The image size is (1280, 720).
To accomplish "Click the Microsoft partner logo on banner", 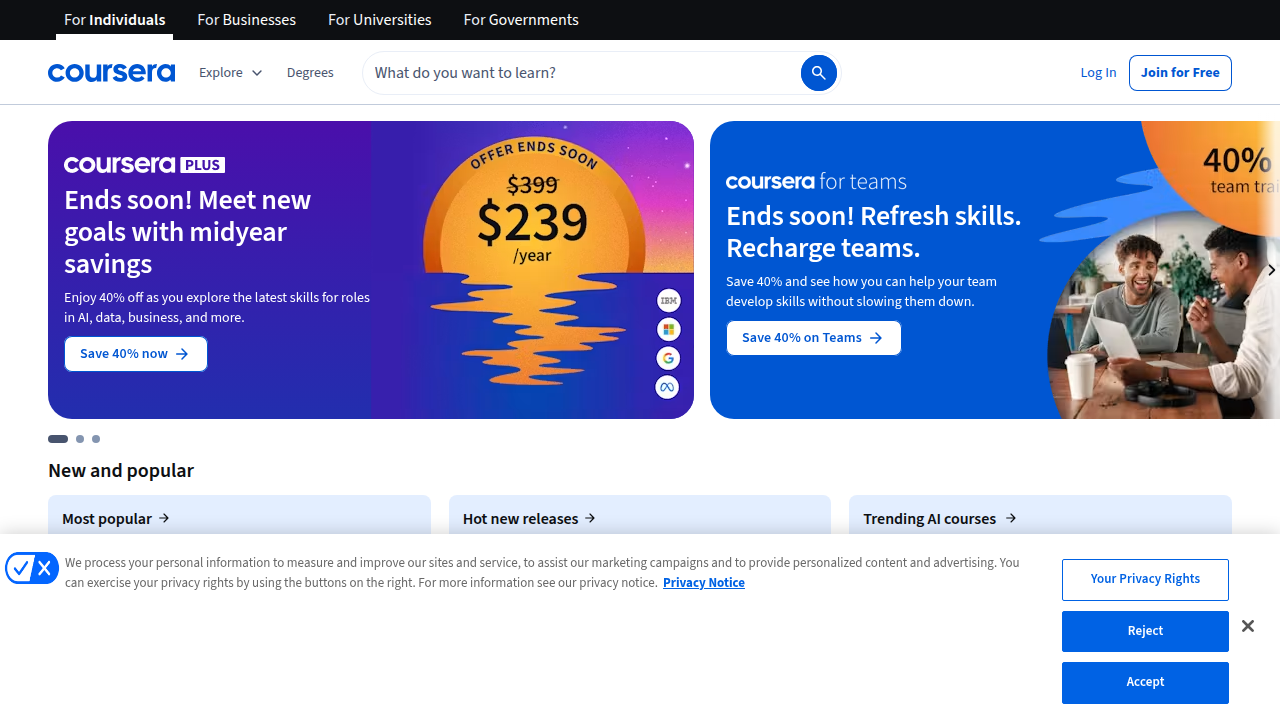I will tap(668, 329).
